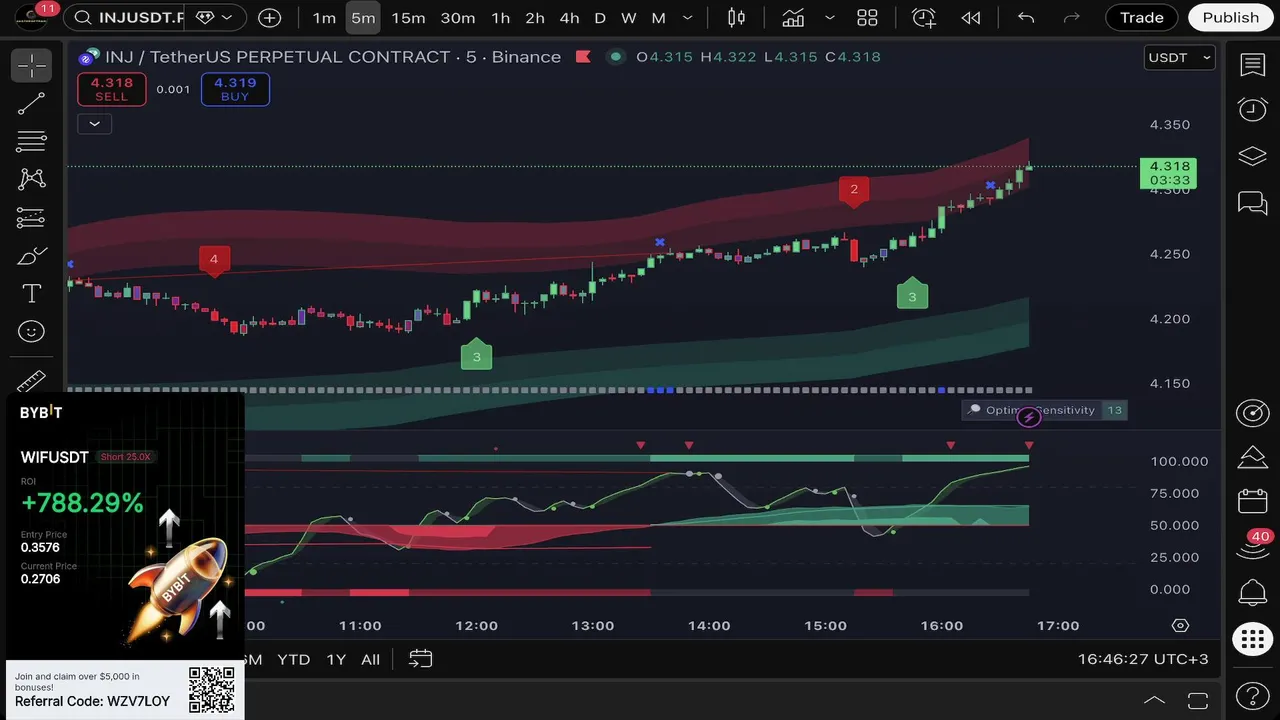This screenshot has width=1280, height=720.
Task: Switch to the 30m timeframe
Action: [x=458, y=18]
